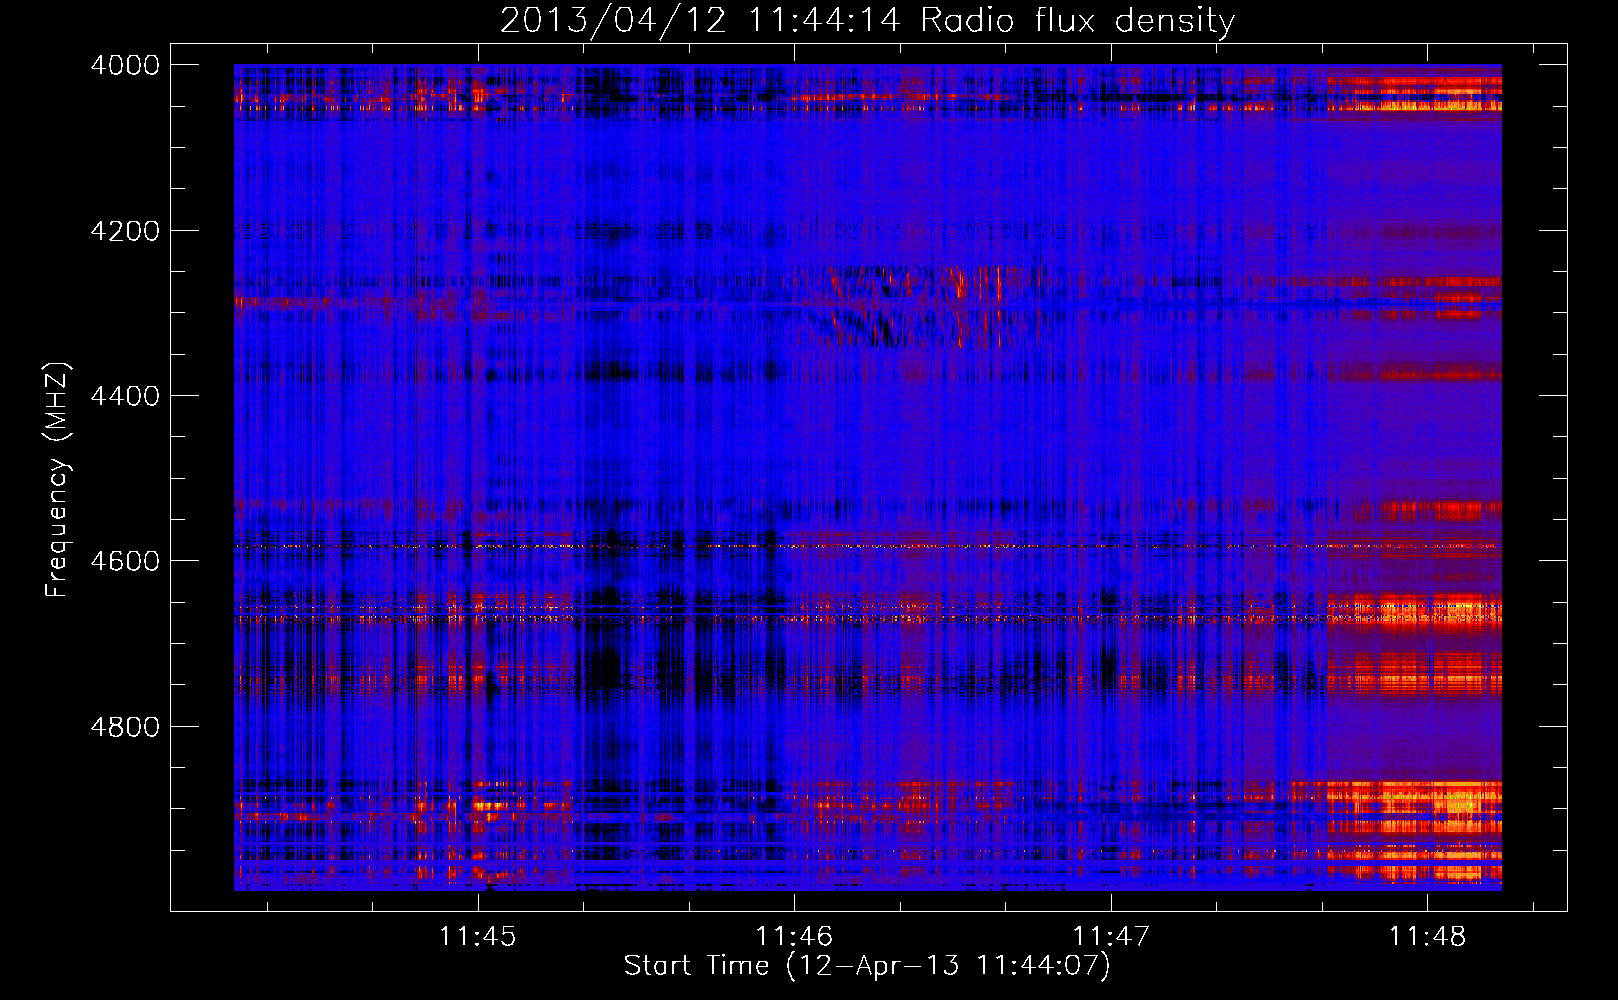
Task: Click the 11:46 time tick label
Action: (x=794, y=936)
